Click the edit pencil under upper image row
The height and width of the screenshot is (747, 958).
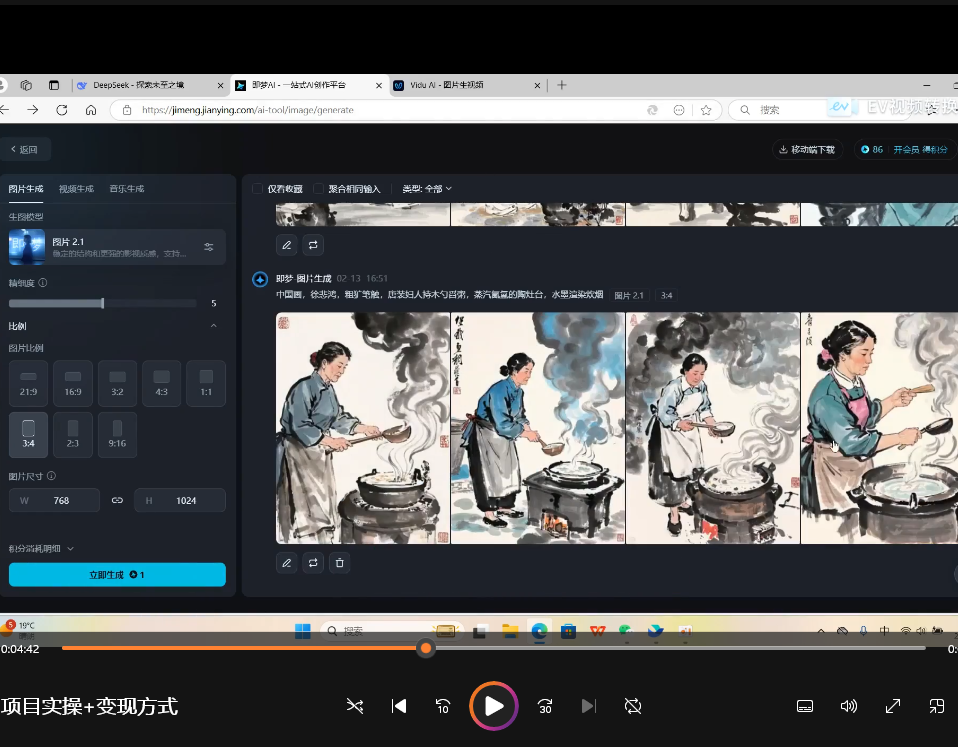(x=287, y=245)
